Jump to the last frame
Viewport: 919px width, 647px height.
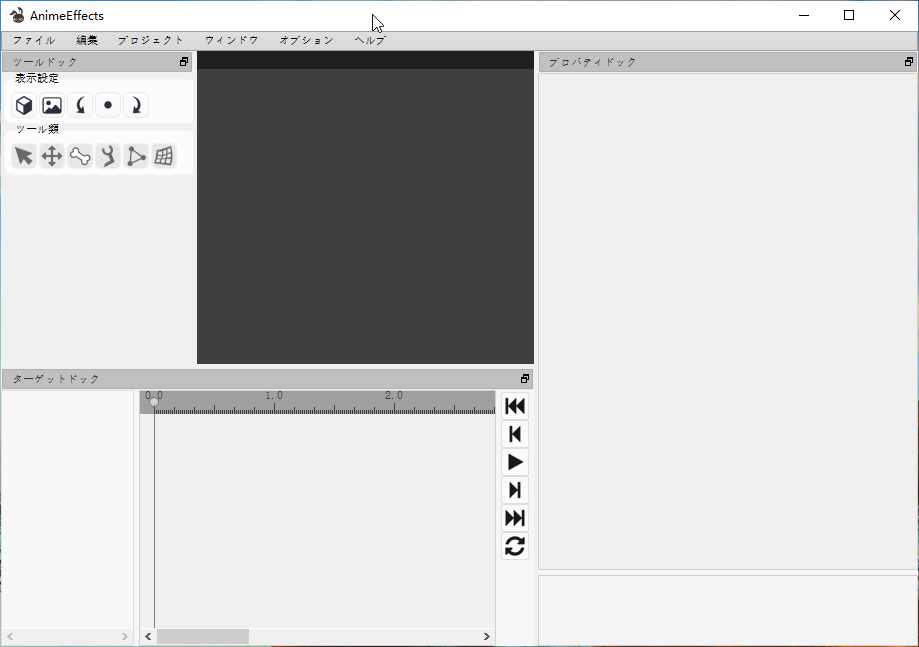(515, 518)
